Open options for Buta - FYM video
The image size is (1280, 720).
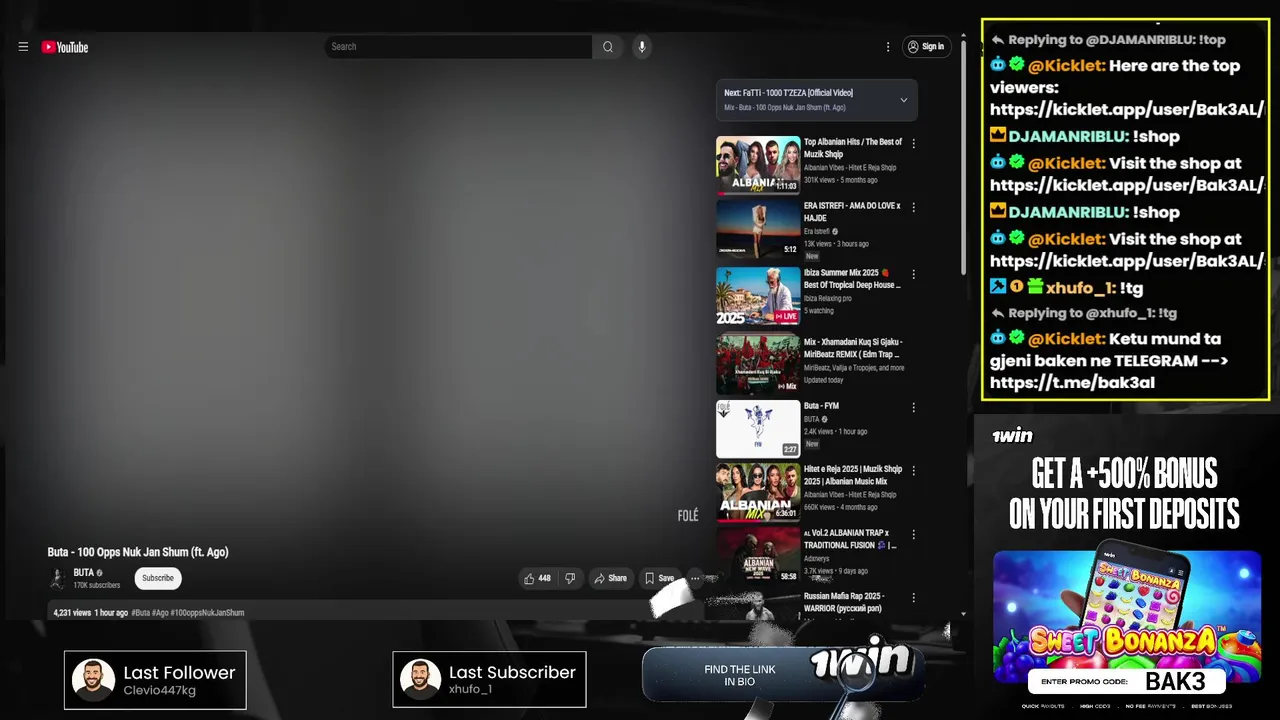913,408
